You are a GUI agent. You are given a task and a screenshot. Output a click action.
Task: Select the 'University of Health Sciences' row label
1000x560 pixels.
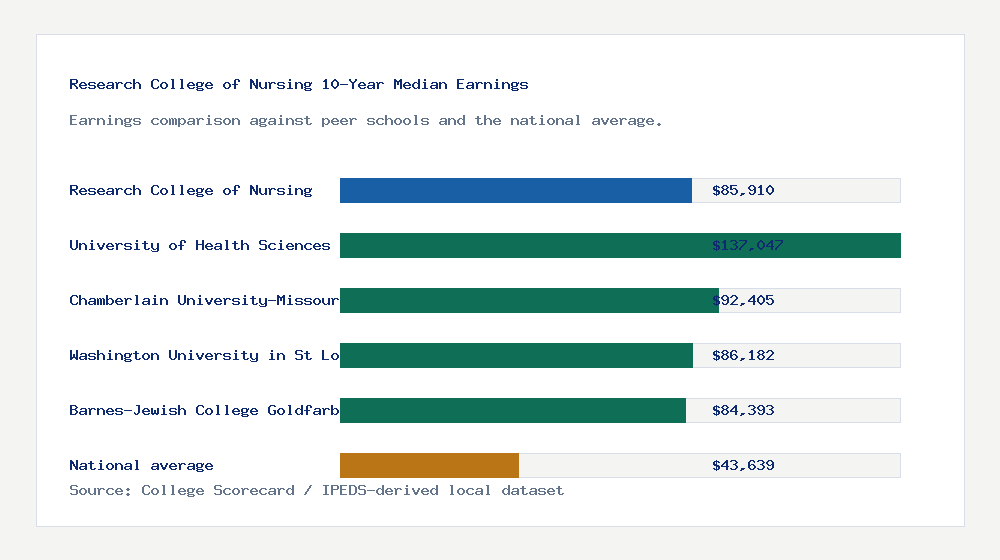200,245
